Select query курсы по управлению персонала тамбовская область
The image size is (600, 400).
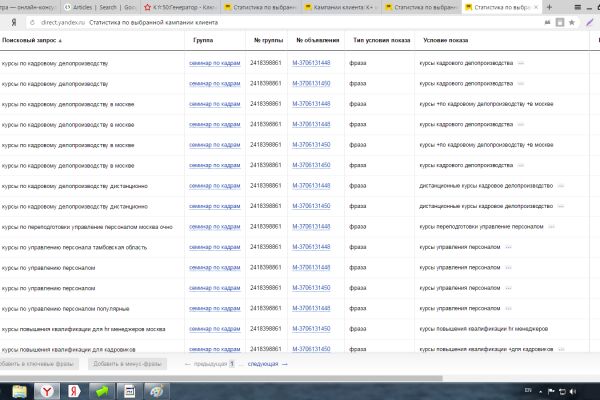[75, 248]
